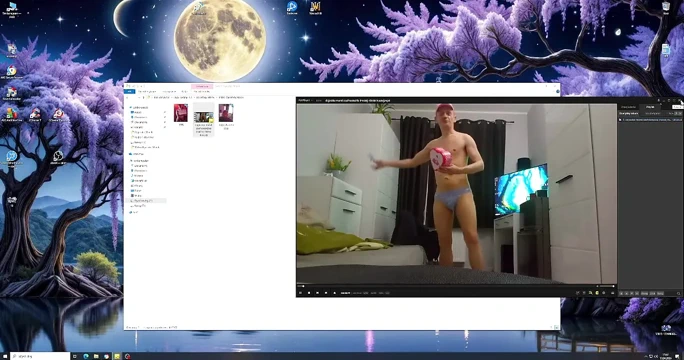Image resolution: width=684 pixels, height=360 pixels.
Task: Go up one folder in Explorer
Action: [144, 97]
